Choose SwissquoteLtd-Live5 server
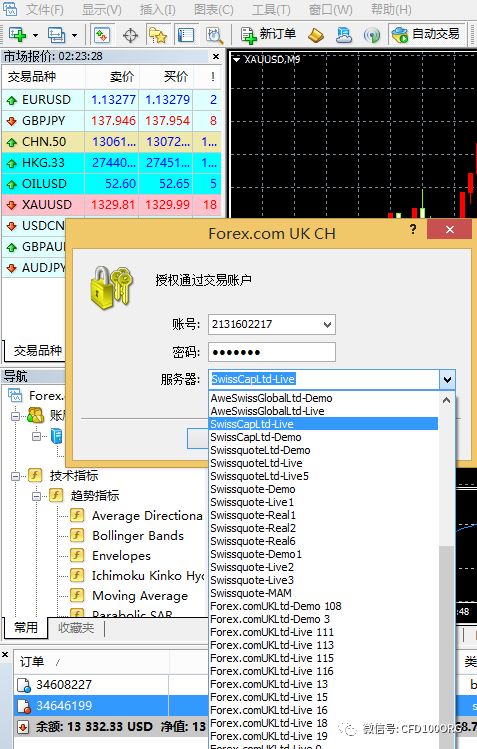477x749 pixels. (x=324, y=476)
